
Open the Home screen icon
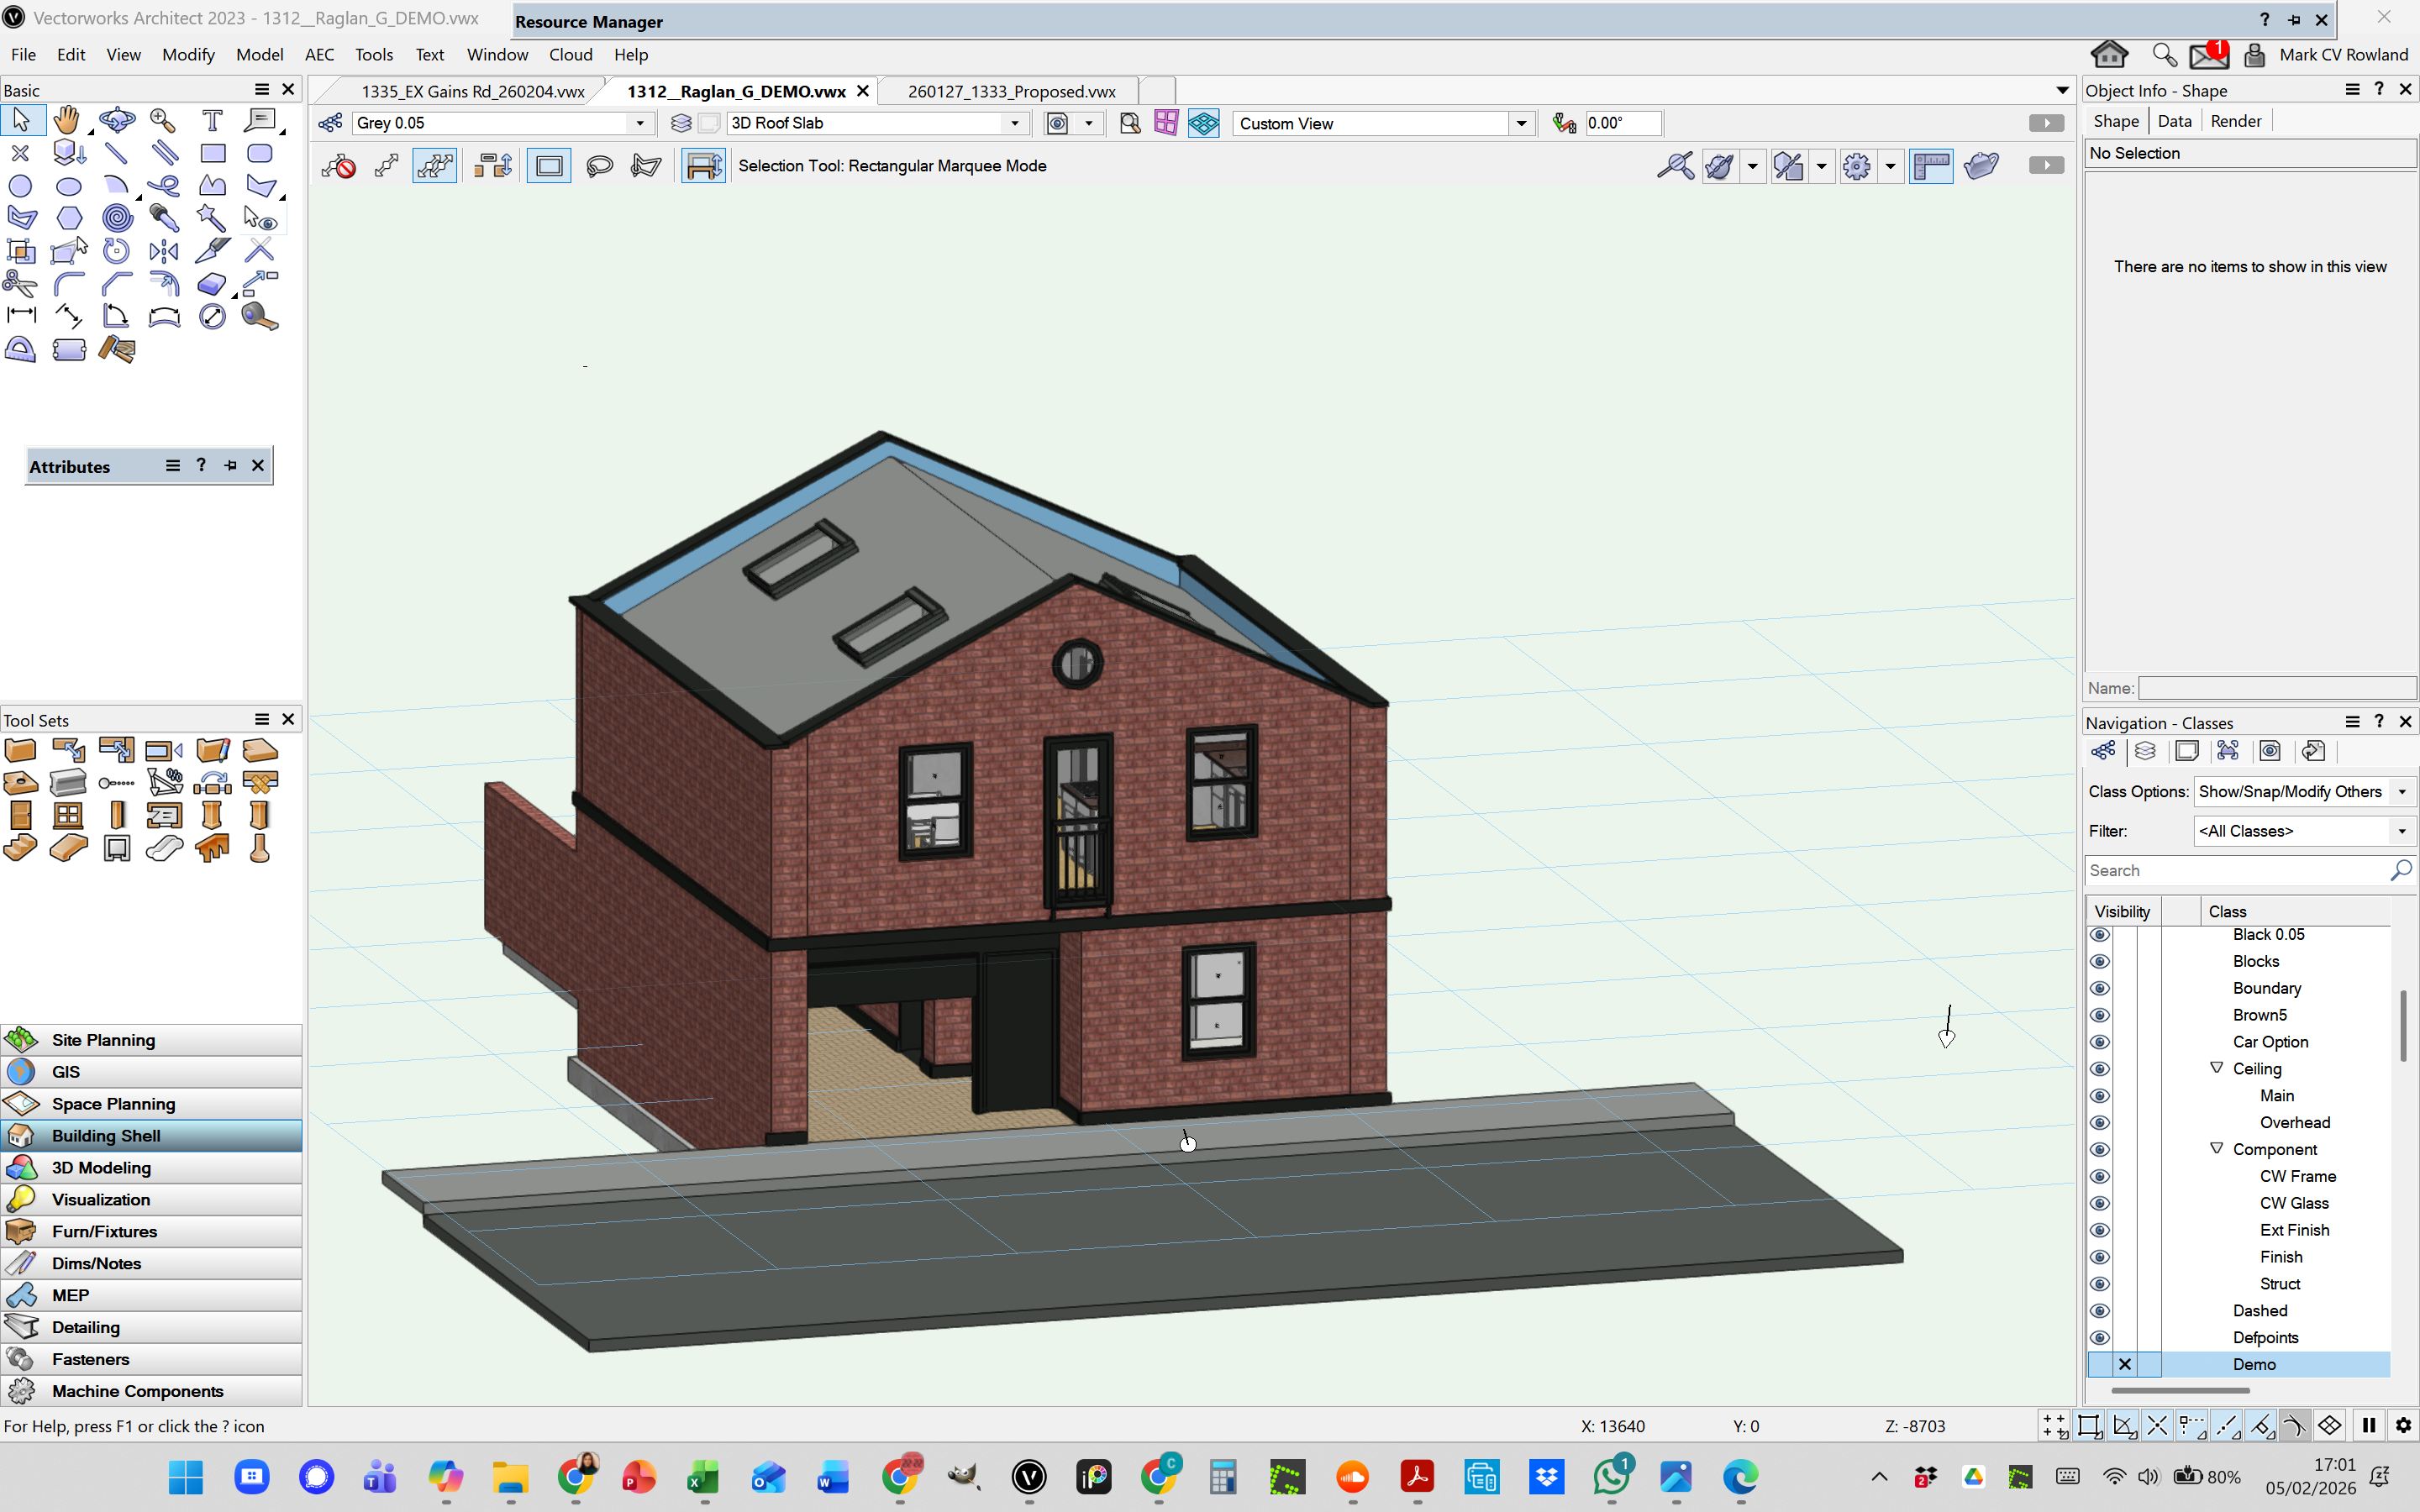pos(2109,55)
